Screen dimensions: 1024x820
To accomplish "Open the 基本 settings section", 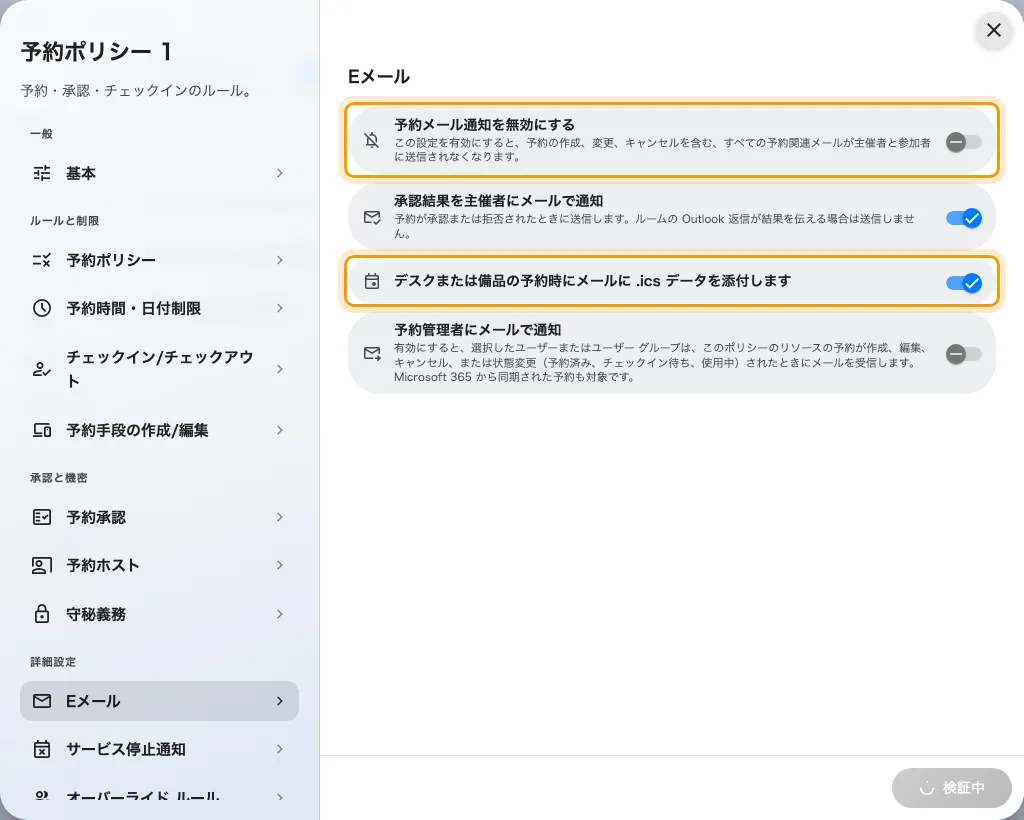I will 159,173.
